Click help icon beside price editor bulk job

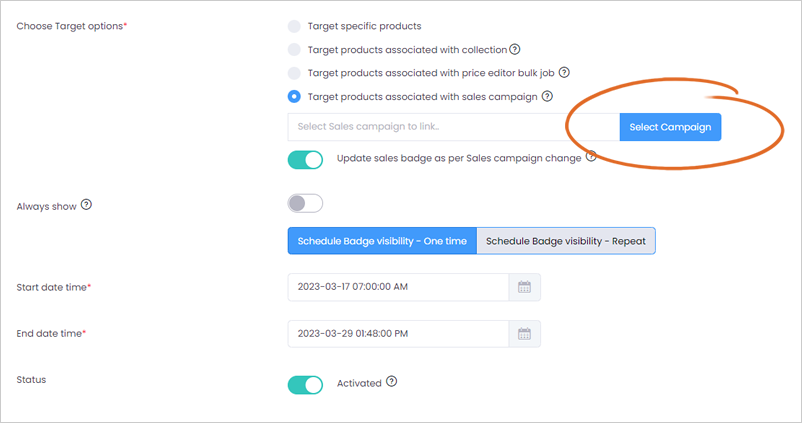564,72
